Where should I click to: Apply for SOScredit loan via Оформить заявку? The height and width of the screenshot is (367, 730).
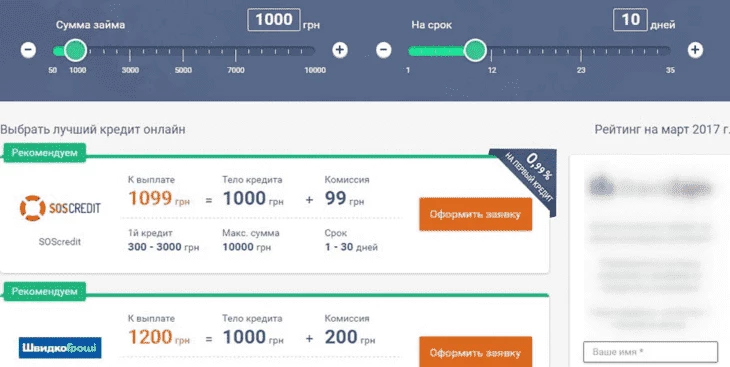[475, 214]
